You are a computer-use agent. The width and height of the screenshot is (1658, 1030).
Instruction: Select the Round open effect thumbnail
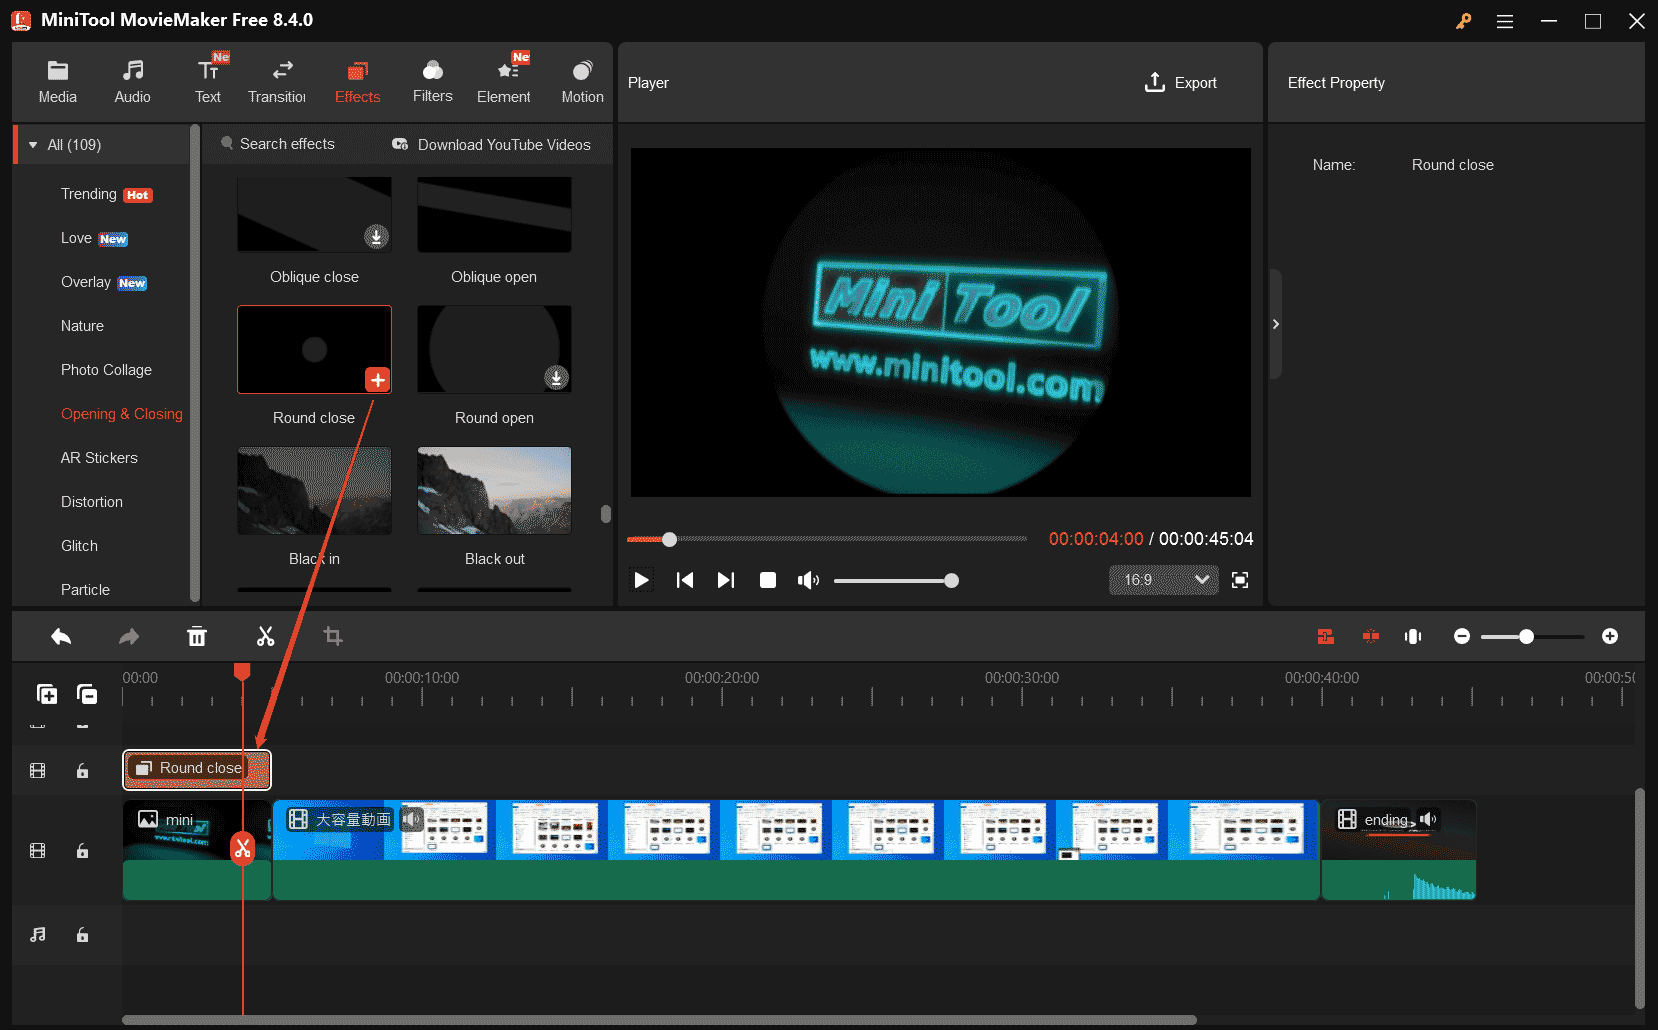click(494, 349)
